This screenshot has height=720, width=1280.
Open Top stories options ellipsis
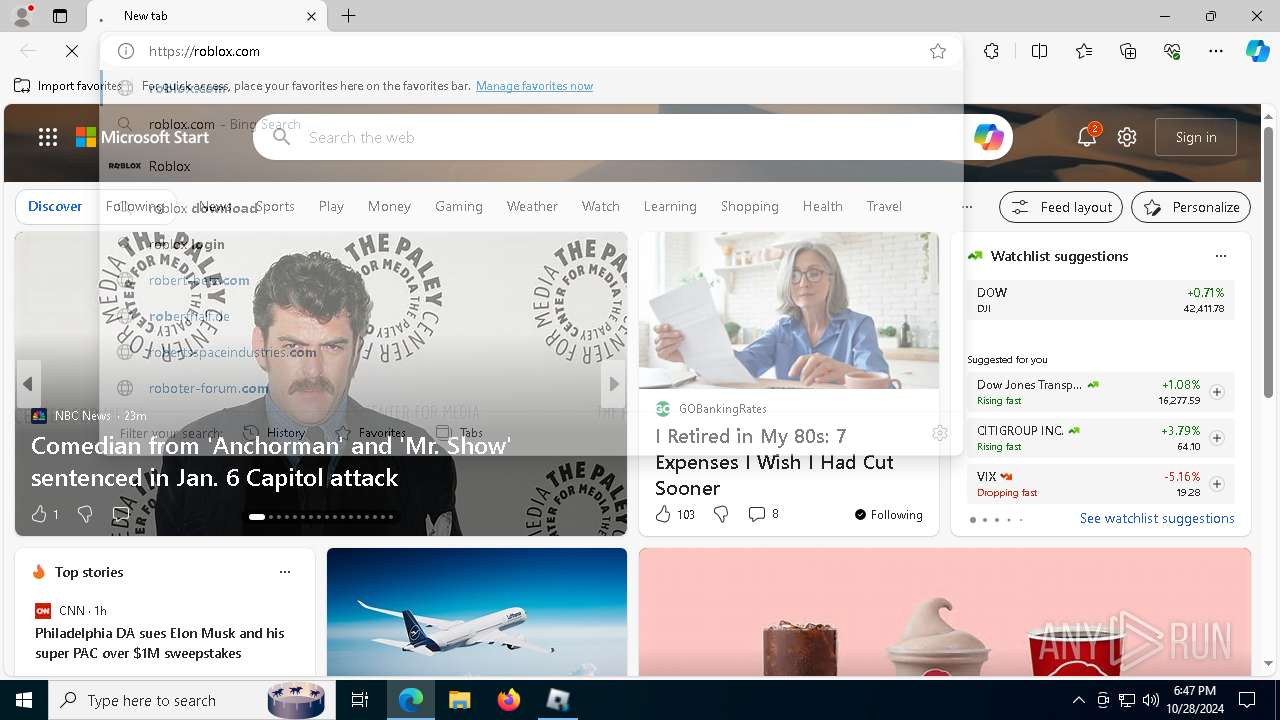[x=285, y=572]
